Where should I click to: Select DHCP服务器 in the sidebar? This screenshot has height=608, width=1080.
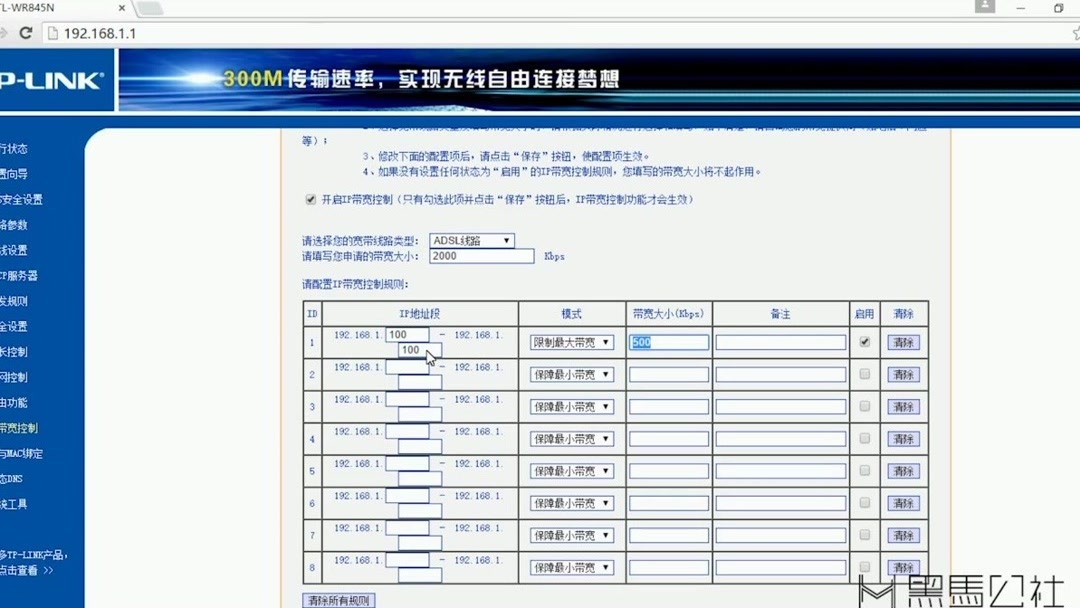coord(20,275)
